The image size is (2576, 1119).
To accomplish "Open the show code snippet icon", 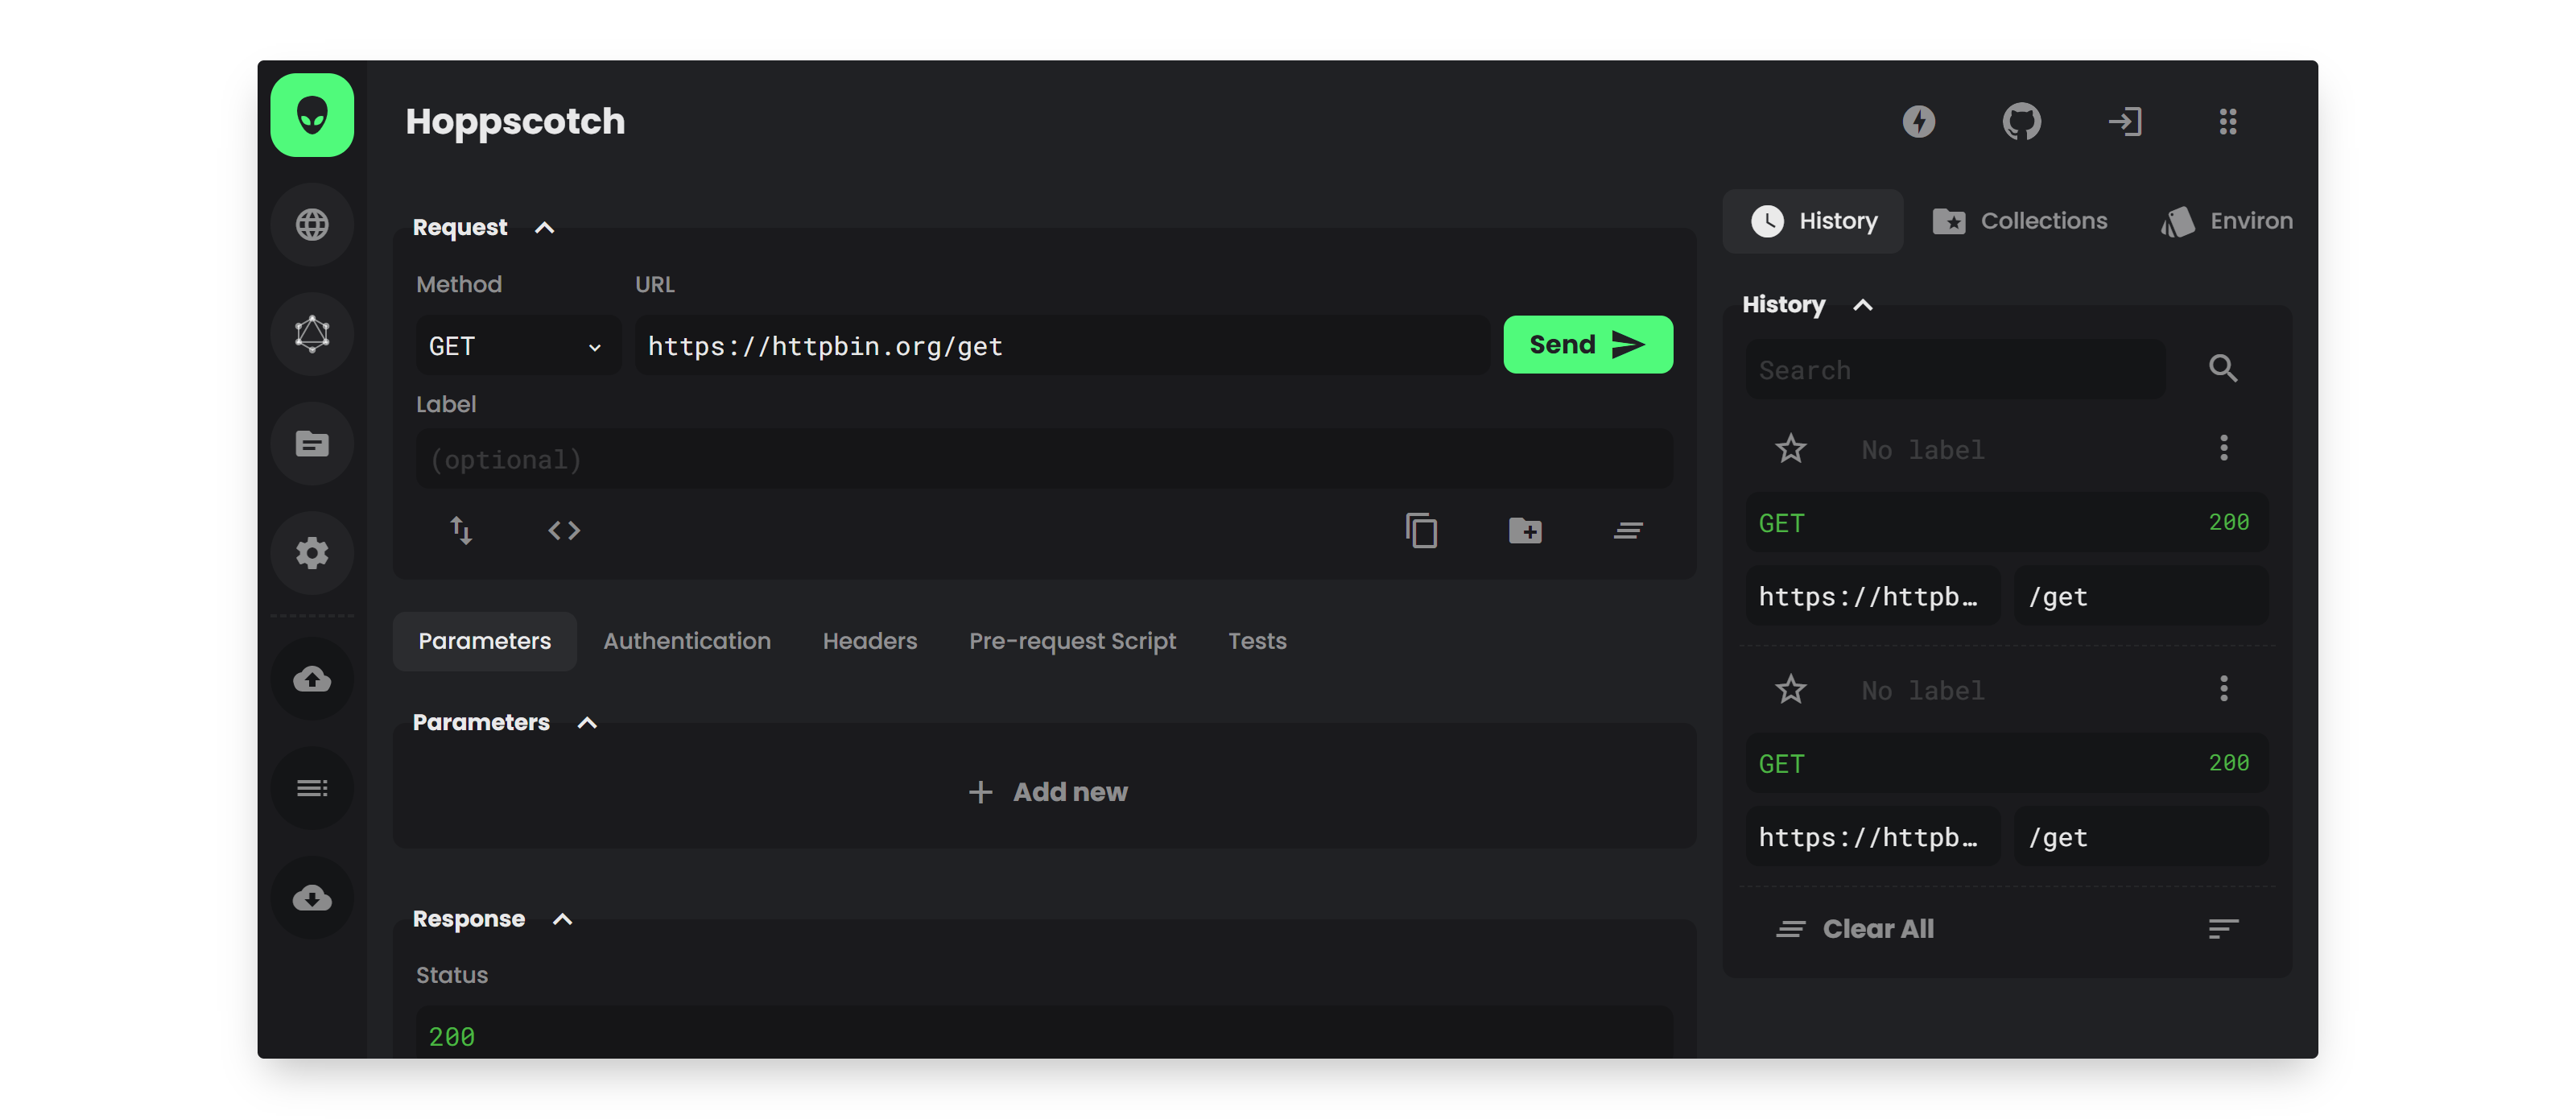I will tap(564, 530).
